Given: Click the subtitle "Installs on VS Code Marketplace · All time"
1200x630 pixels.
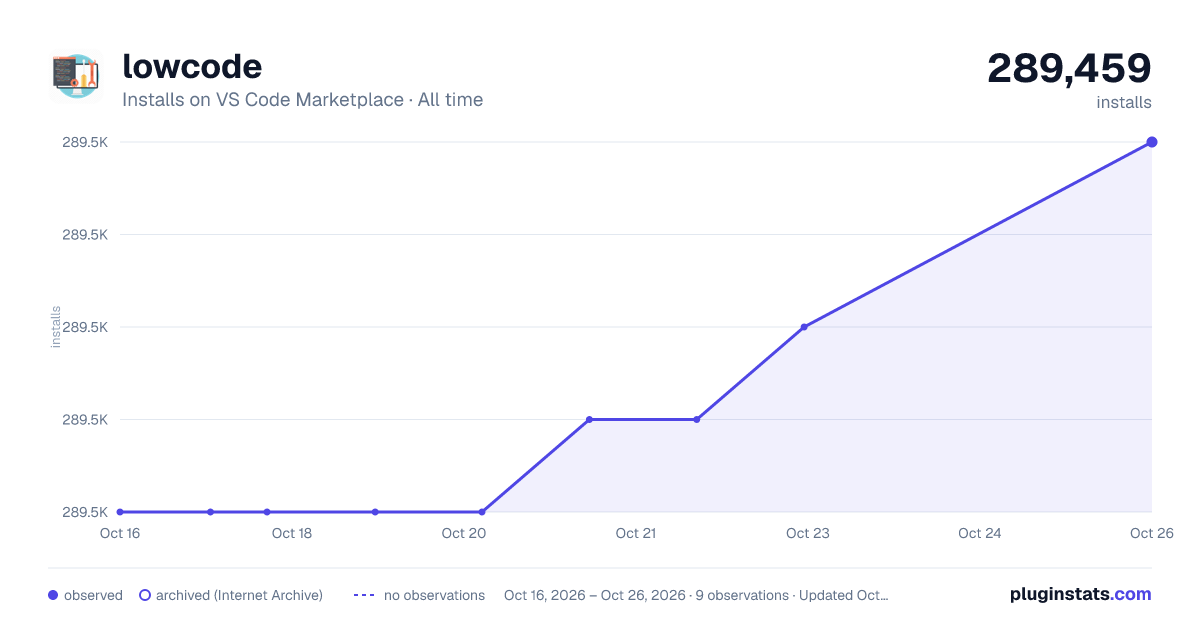Looking at the screenshot, I should pos(302,100).
